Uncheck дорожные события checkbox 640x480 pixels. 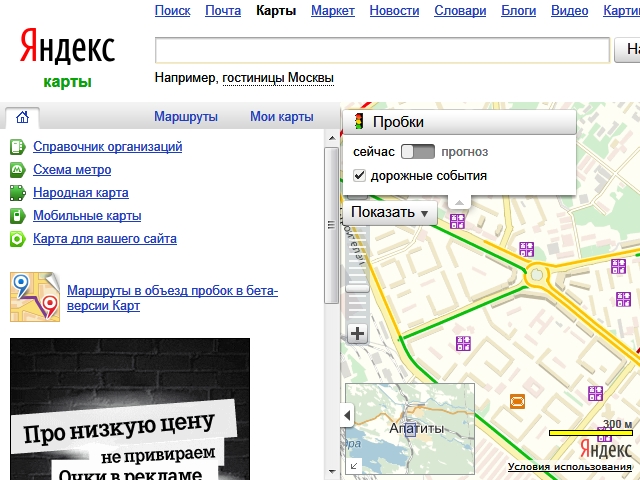click(359, 176)
